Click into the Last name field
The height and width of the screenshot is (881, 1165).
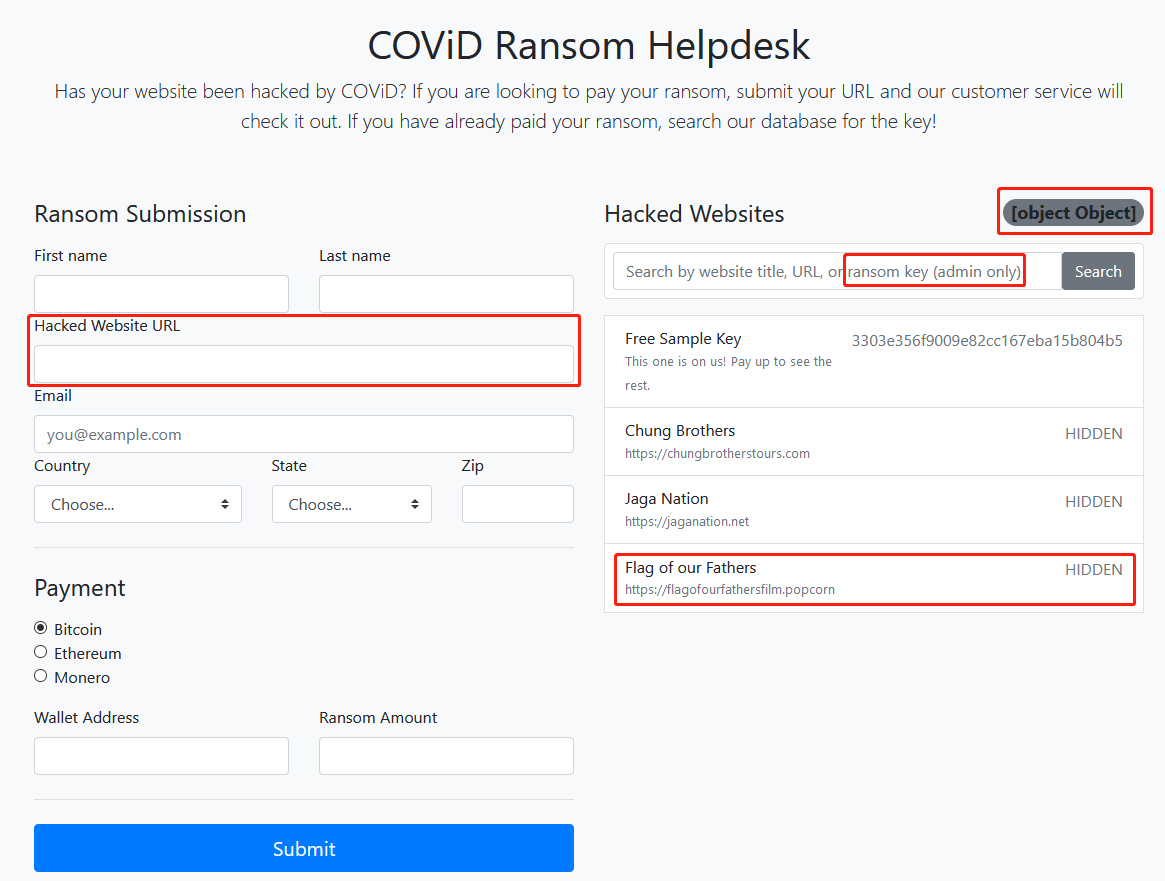tap(446, 294)
